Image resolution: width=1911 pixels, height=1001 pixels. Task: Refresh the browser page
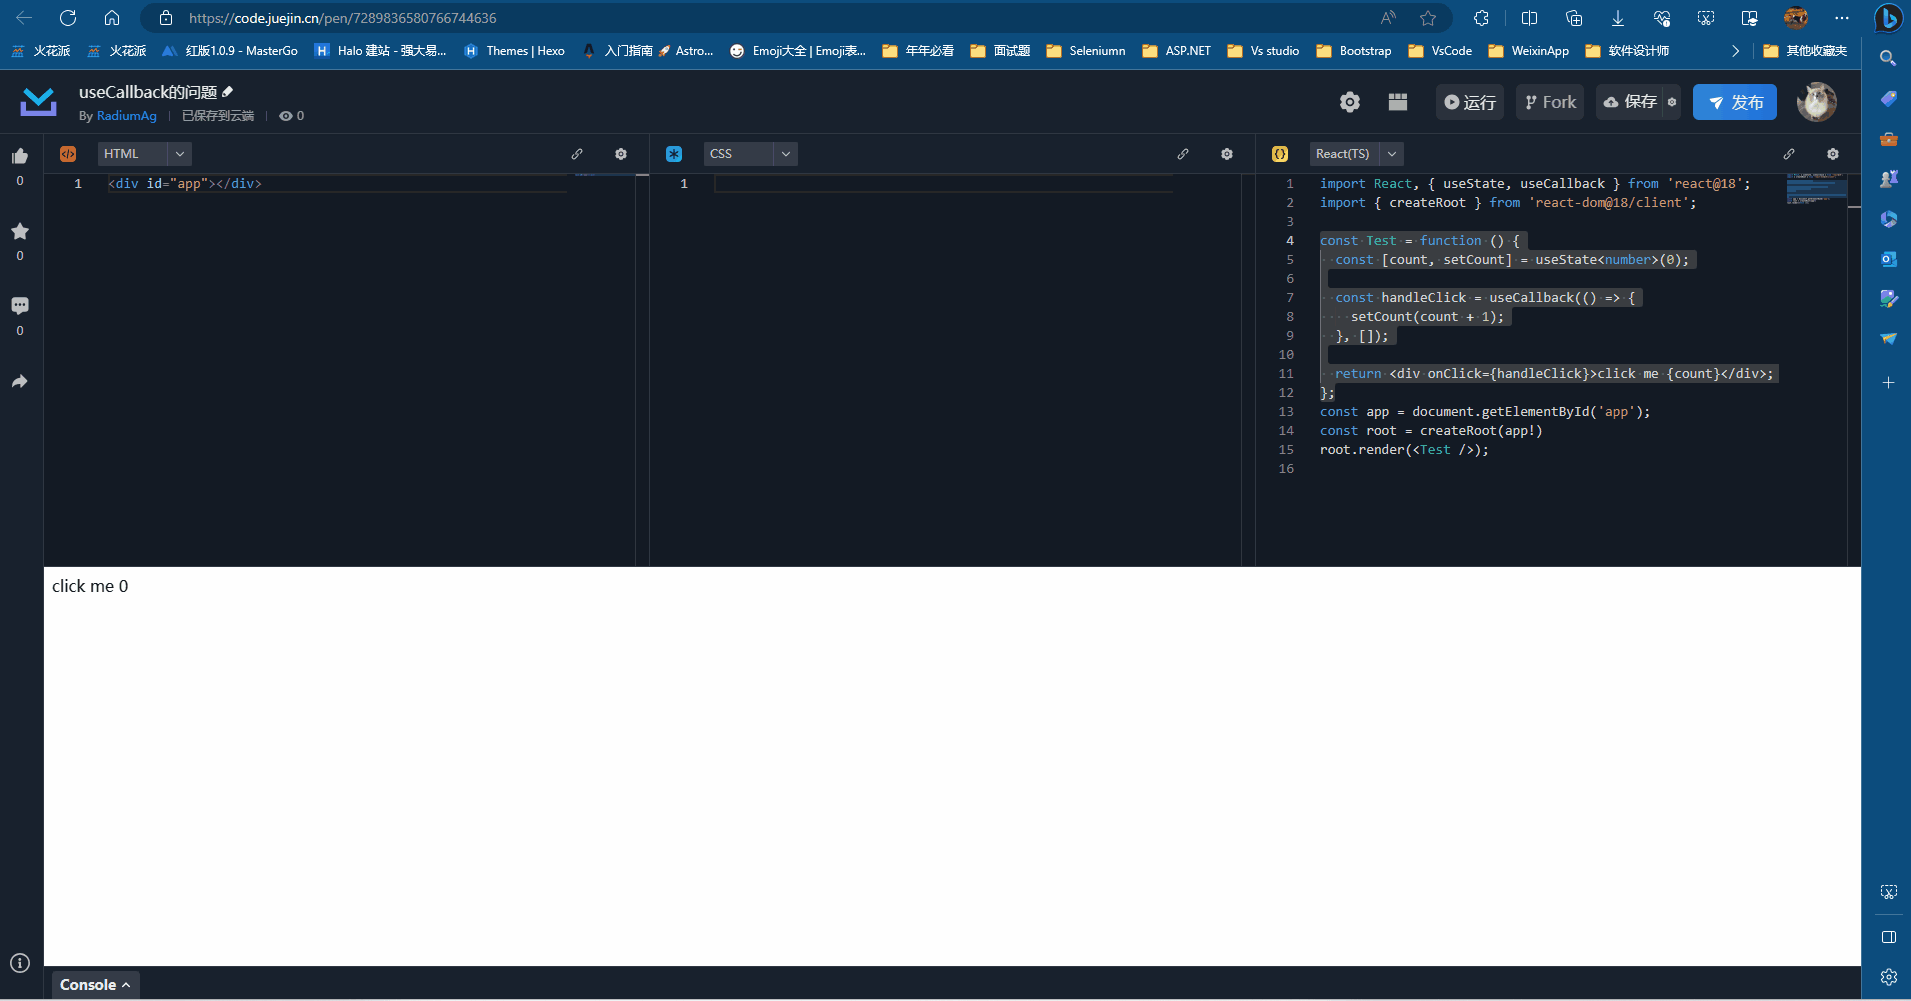(68, 18)
